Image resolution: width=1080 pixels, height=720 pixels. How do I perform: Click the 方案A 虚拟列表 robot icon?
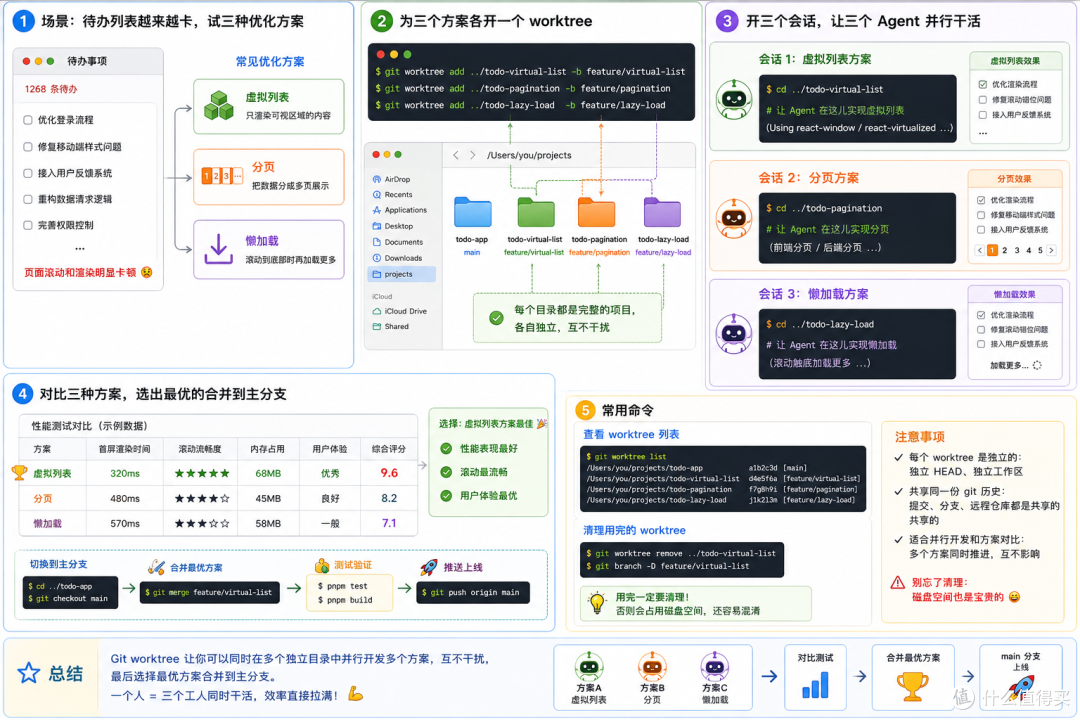click(x=589, y=666)
